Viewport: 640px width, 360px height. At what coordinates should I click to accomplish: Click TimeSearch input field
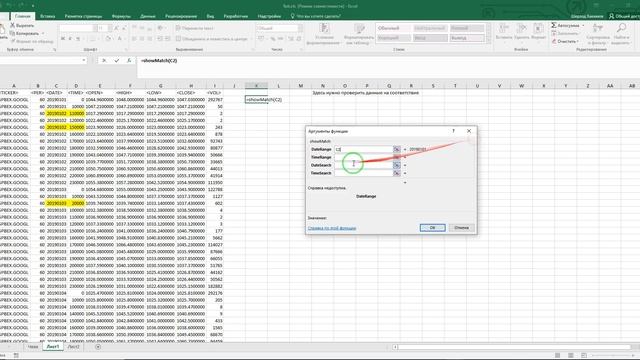(x=363, y=173)
